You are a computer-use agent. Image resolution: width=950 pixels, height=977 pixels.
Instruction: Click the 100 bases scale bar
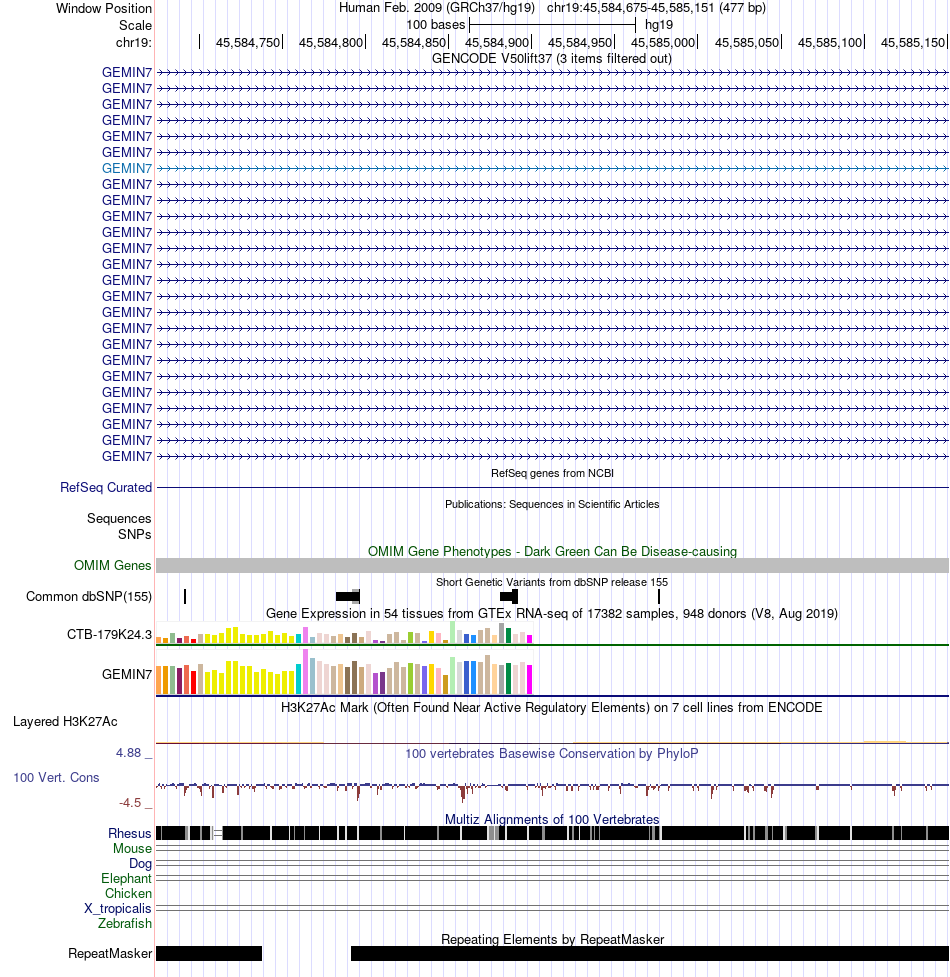coord(553,25)
